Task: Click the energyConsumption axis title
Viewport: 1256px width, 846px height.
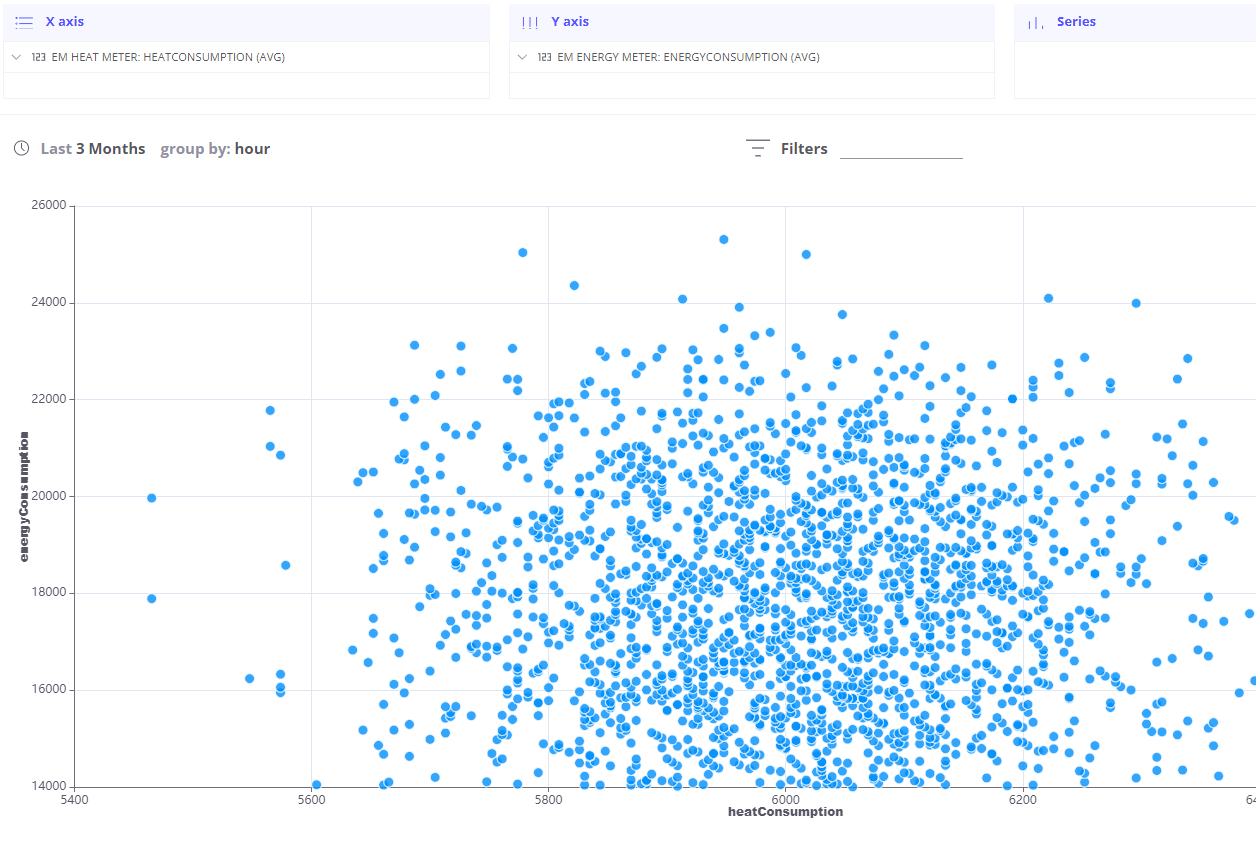Action: click(25, 496)
